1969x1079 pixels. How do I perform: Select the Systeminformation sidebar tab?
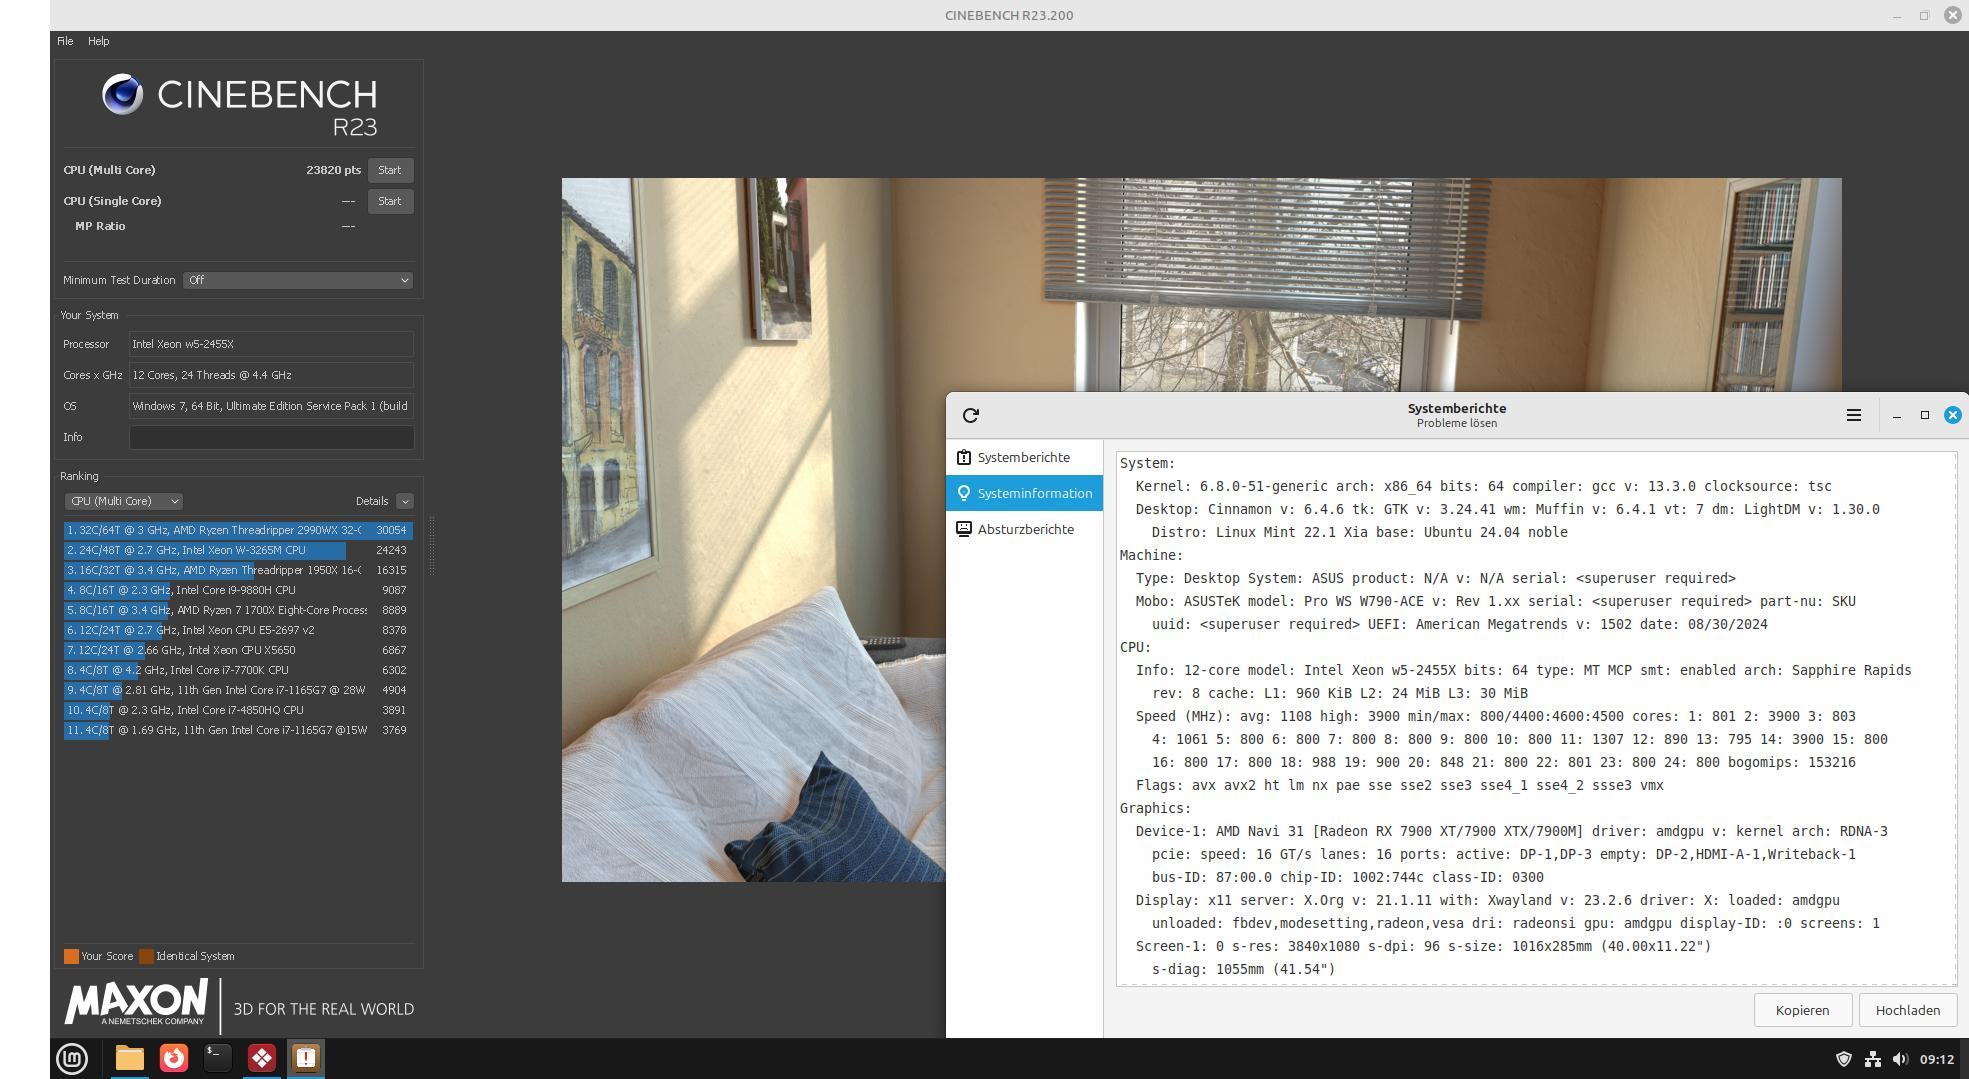tap(1024, 493)
